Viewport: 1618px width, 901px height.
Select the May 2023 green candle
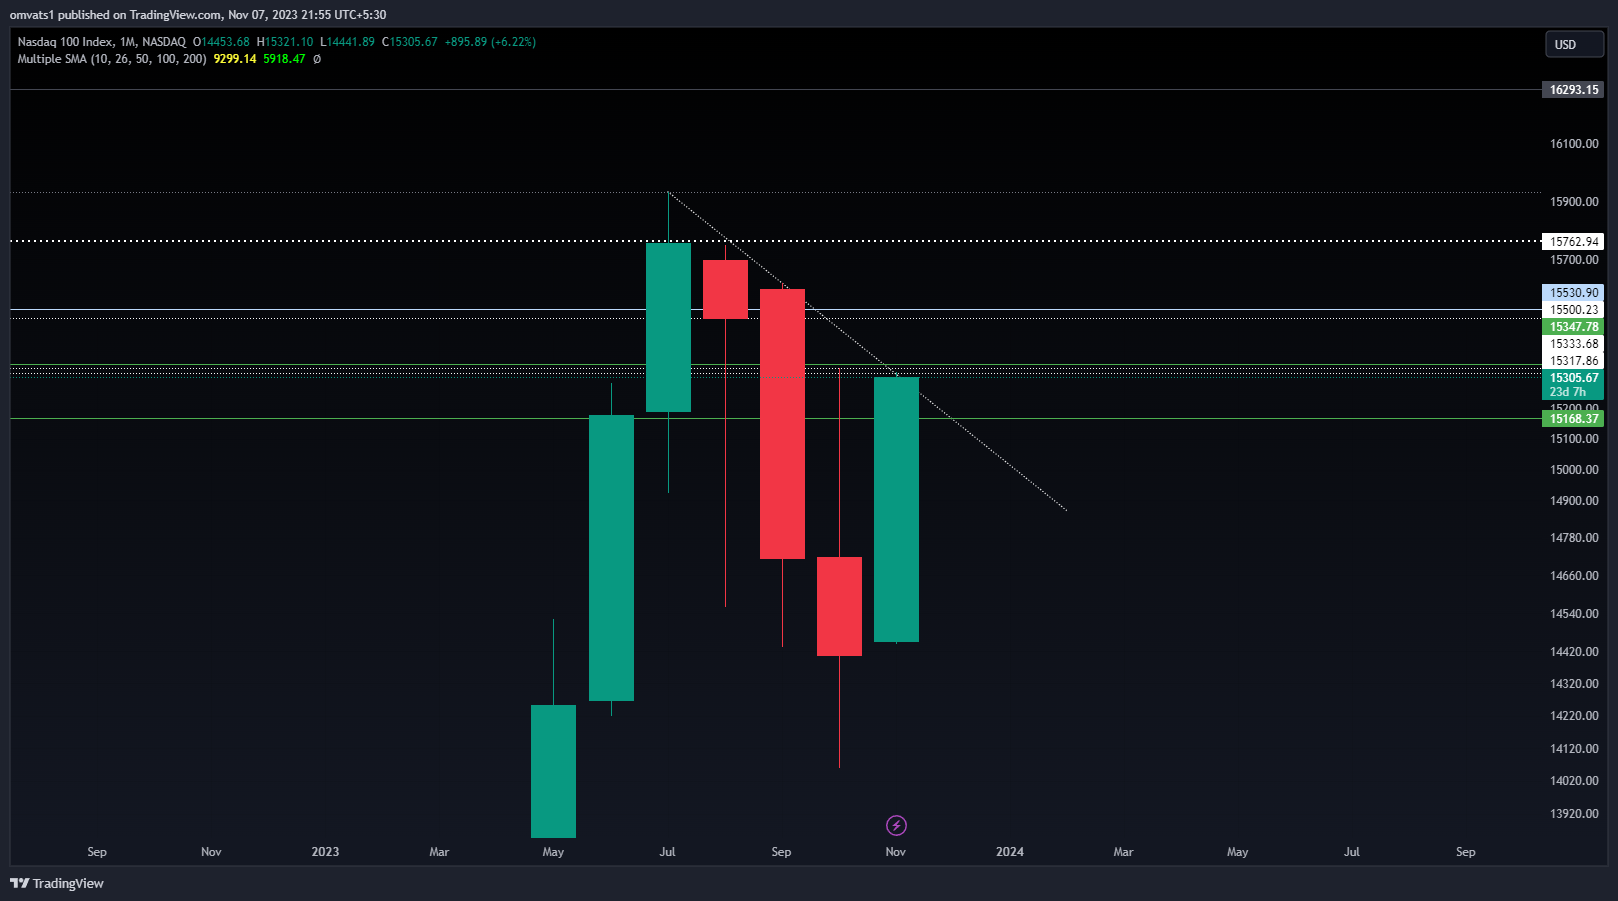pyautogui.click(x=553, y=771)
